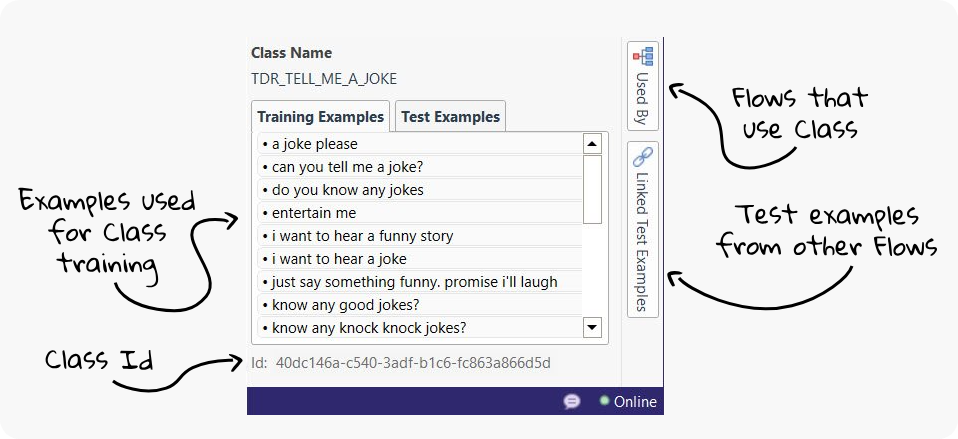958x439 pixels.
Task: Switch to the Test Examples tab
Action: click(450, 117)
